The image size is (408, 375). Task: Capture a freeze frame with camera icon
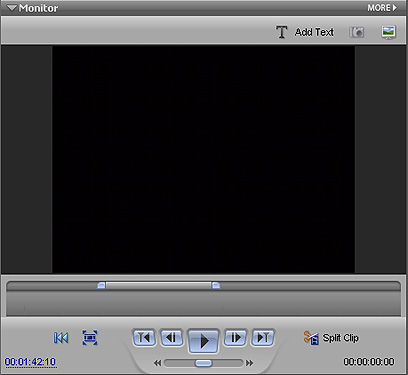click(357, 32)
